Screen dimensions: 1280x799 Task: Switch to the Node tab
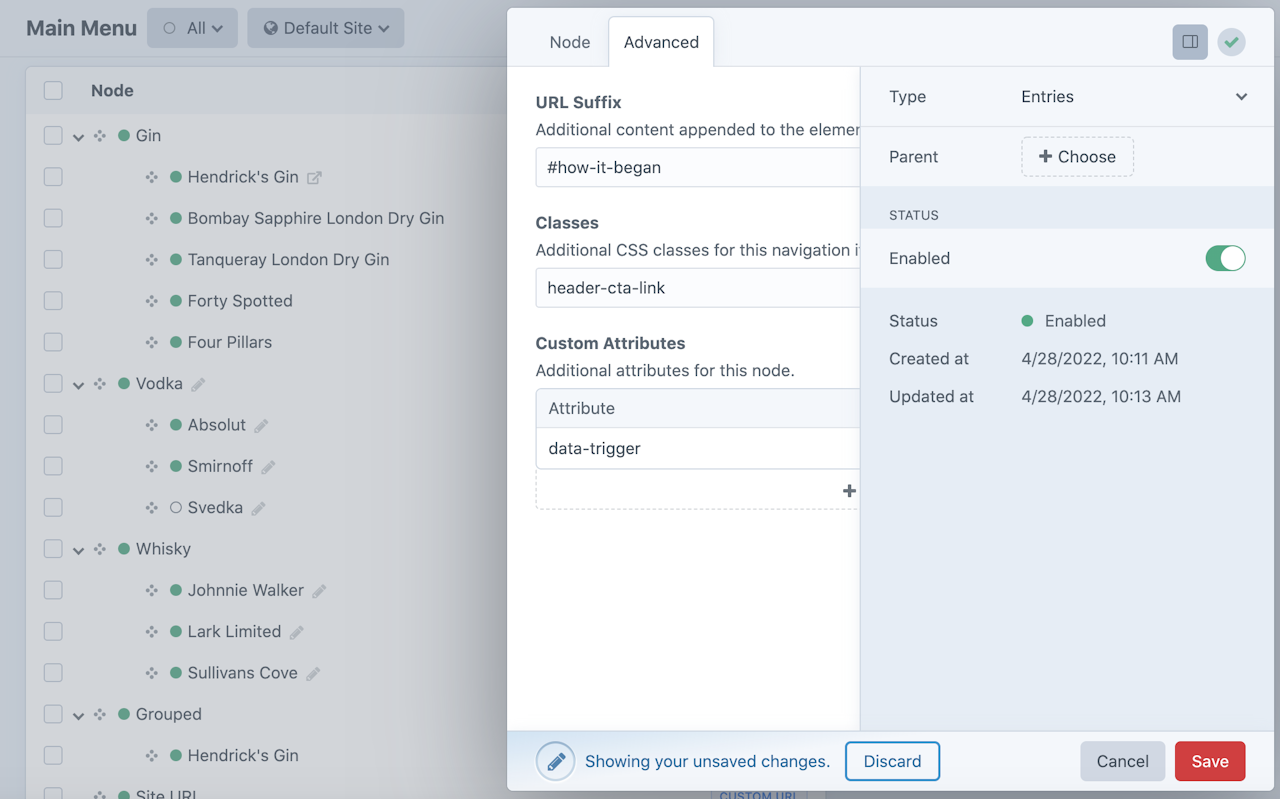pyautogui.click(x=570, y=42)
